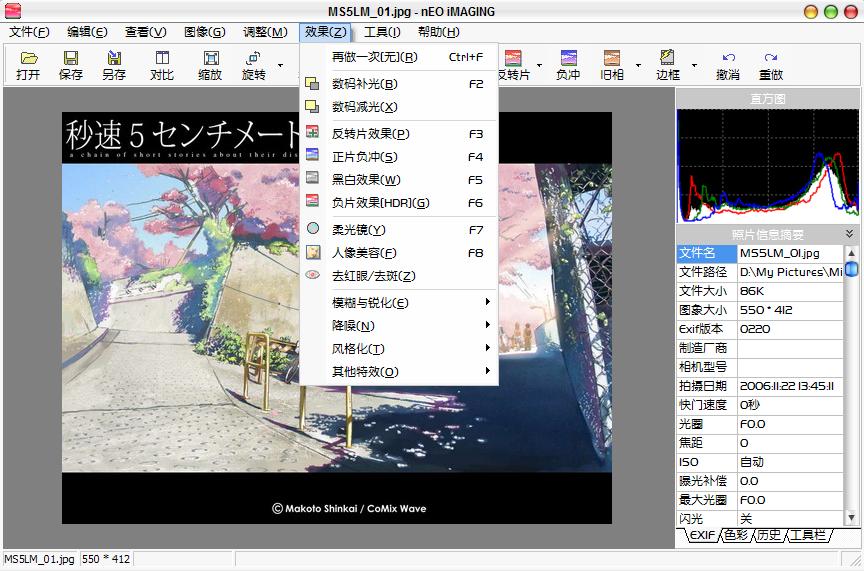Viewport: 864px width, 571px height.
Task: Choose 反转片效果(P) menu entry
Action: 399,134
